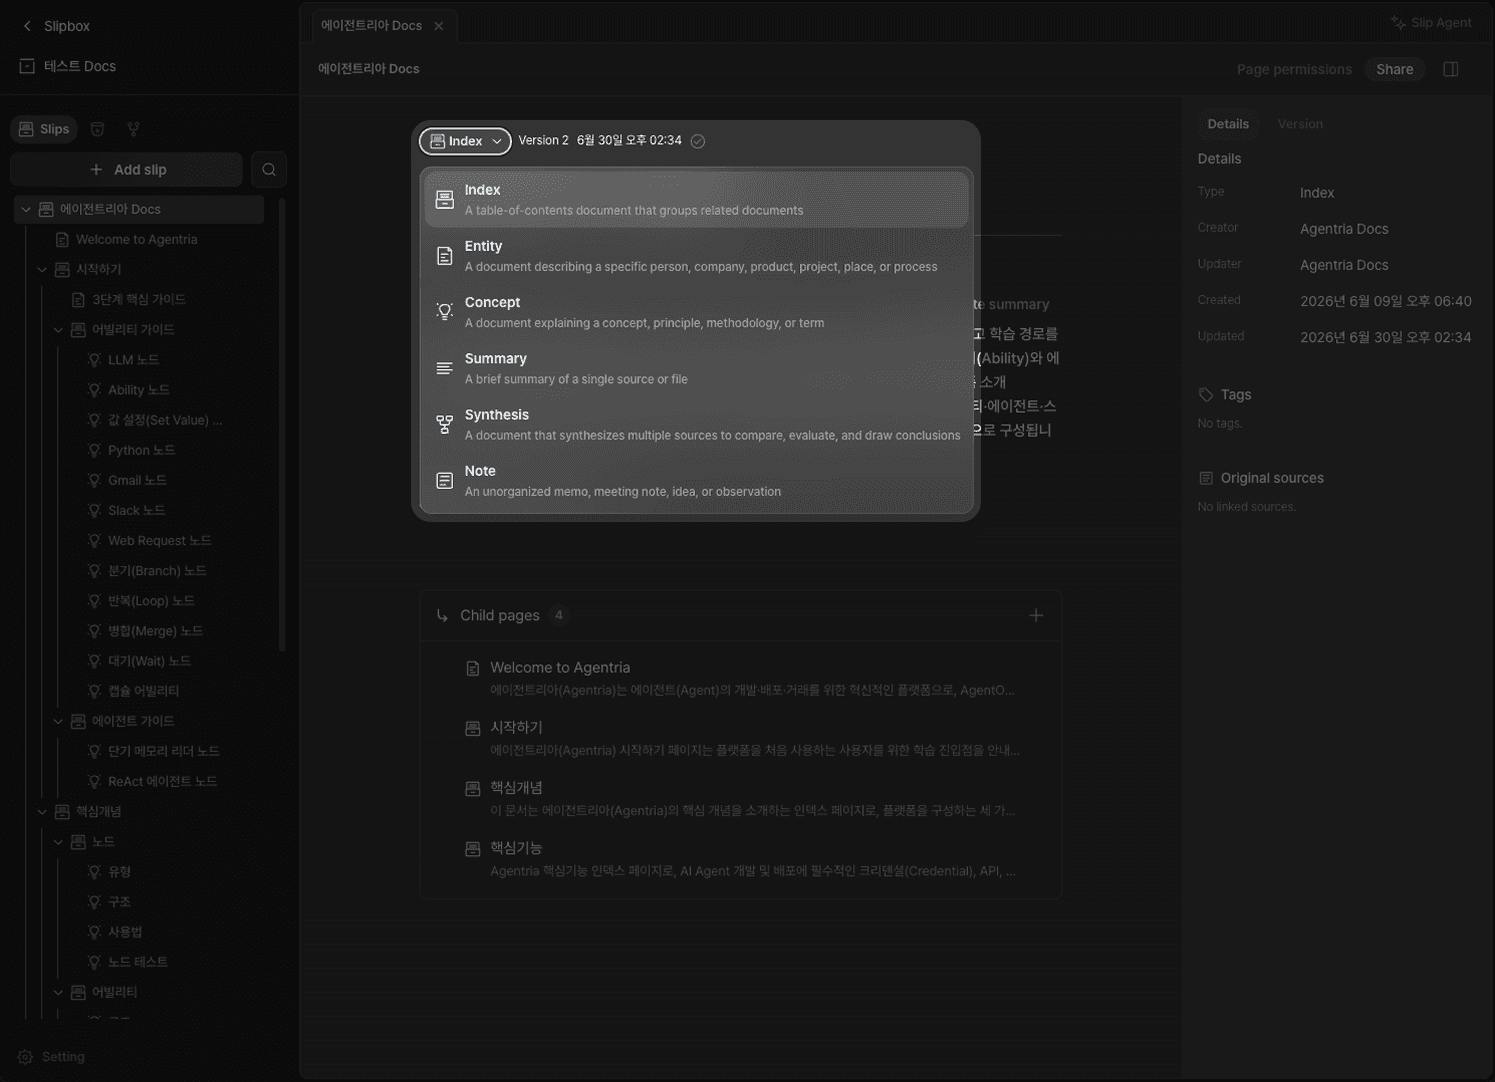This screenshot has height=1082, width=1495.
Task: Open the 테스트 Docs workspace icon
Action: pos(27,66)
